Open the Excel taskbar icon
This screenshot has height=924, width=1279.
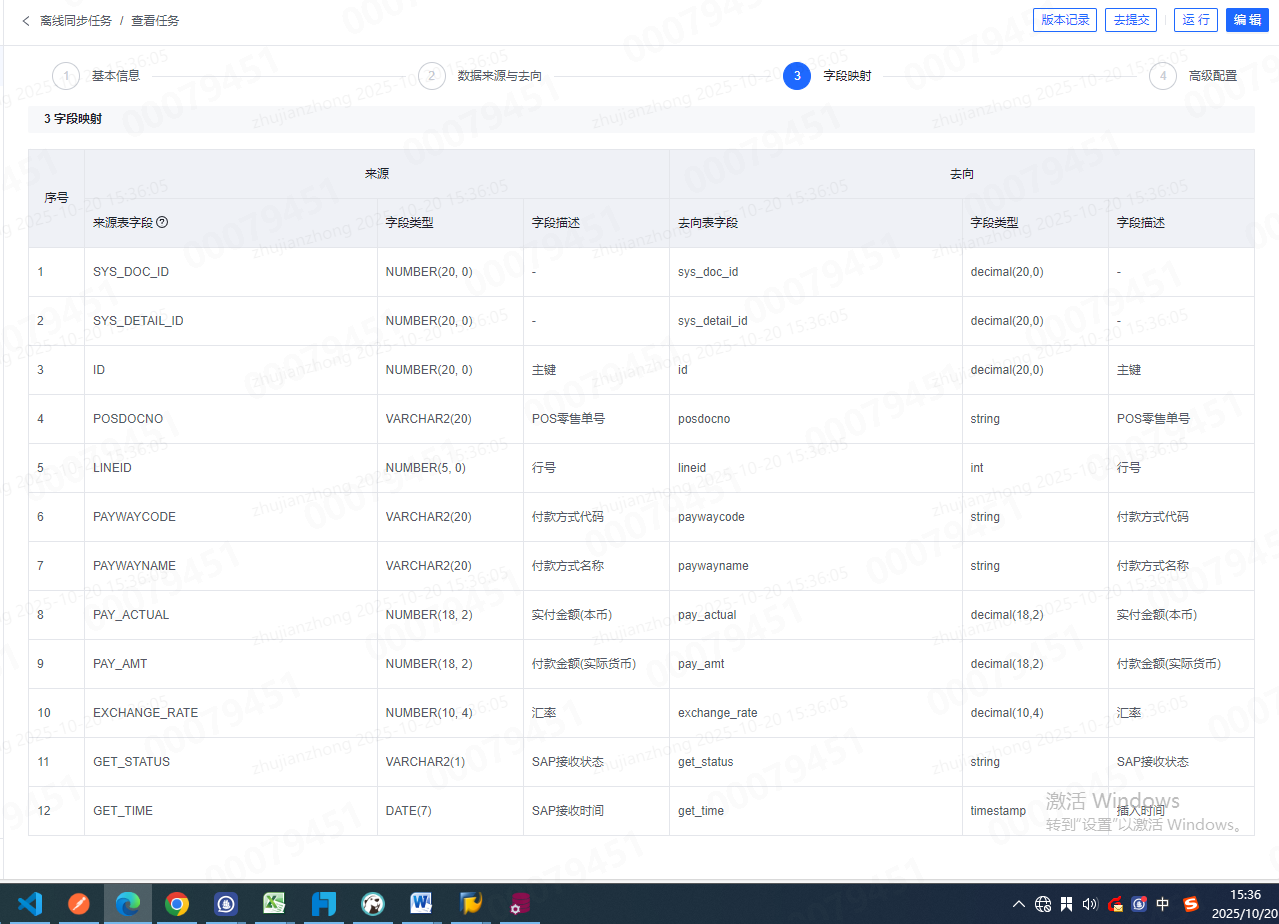click(275, 904)
